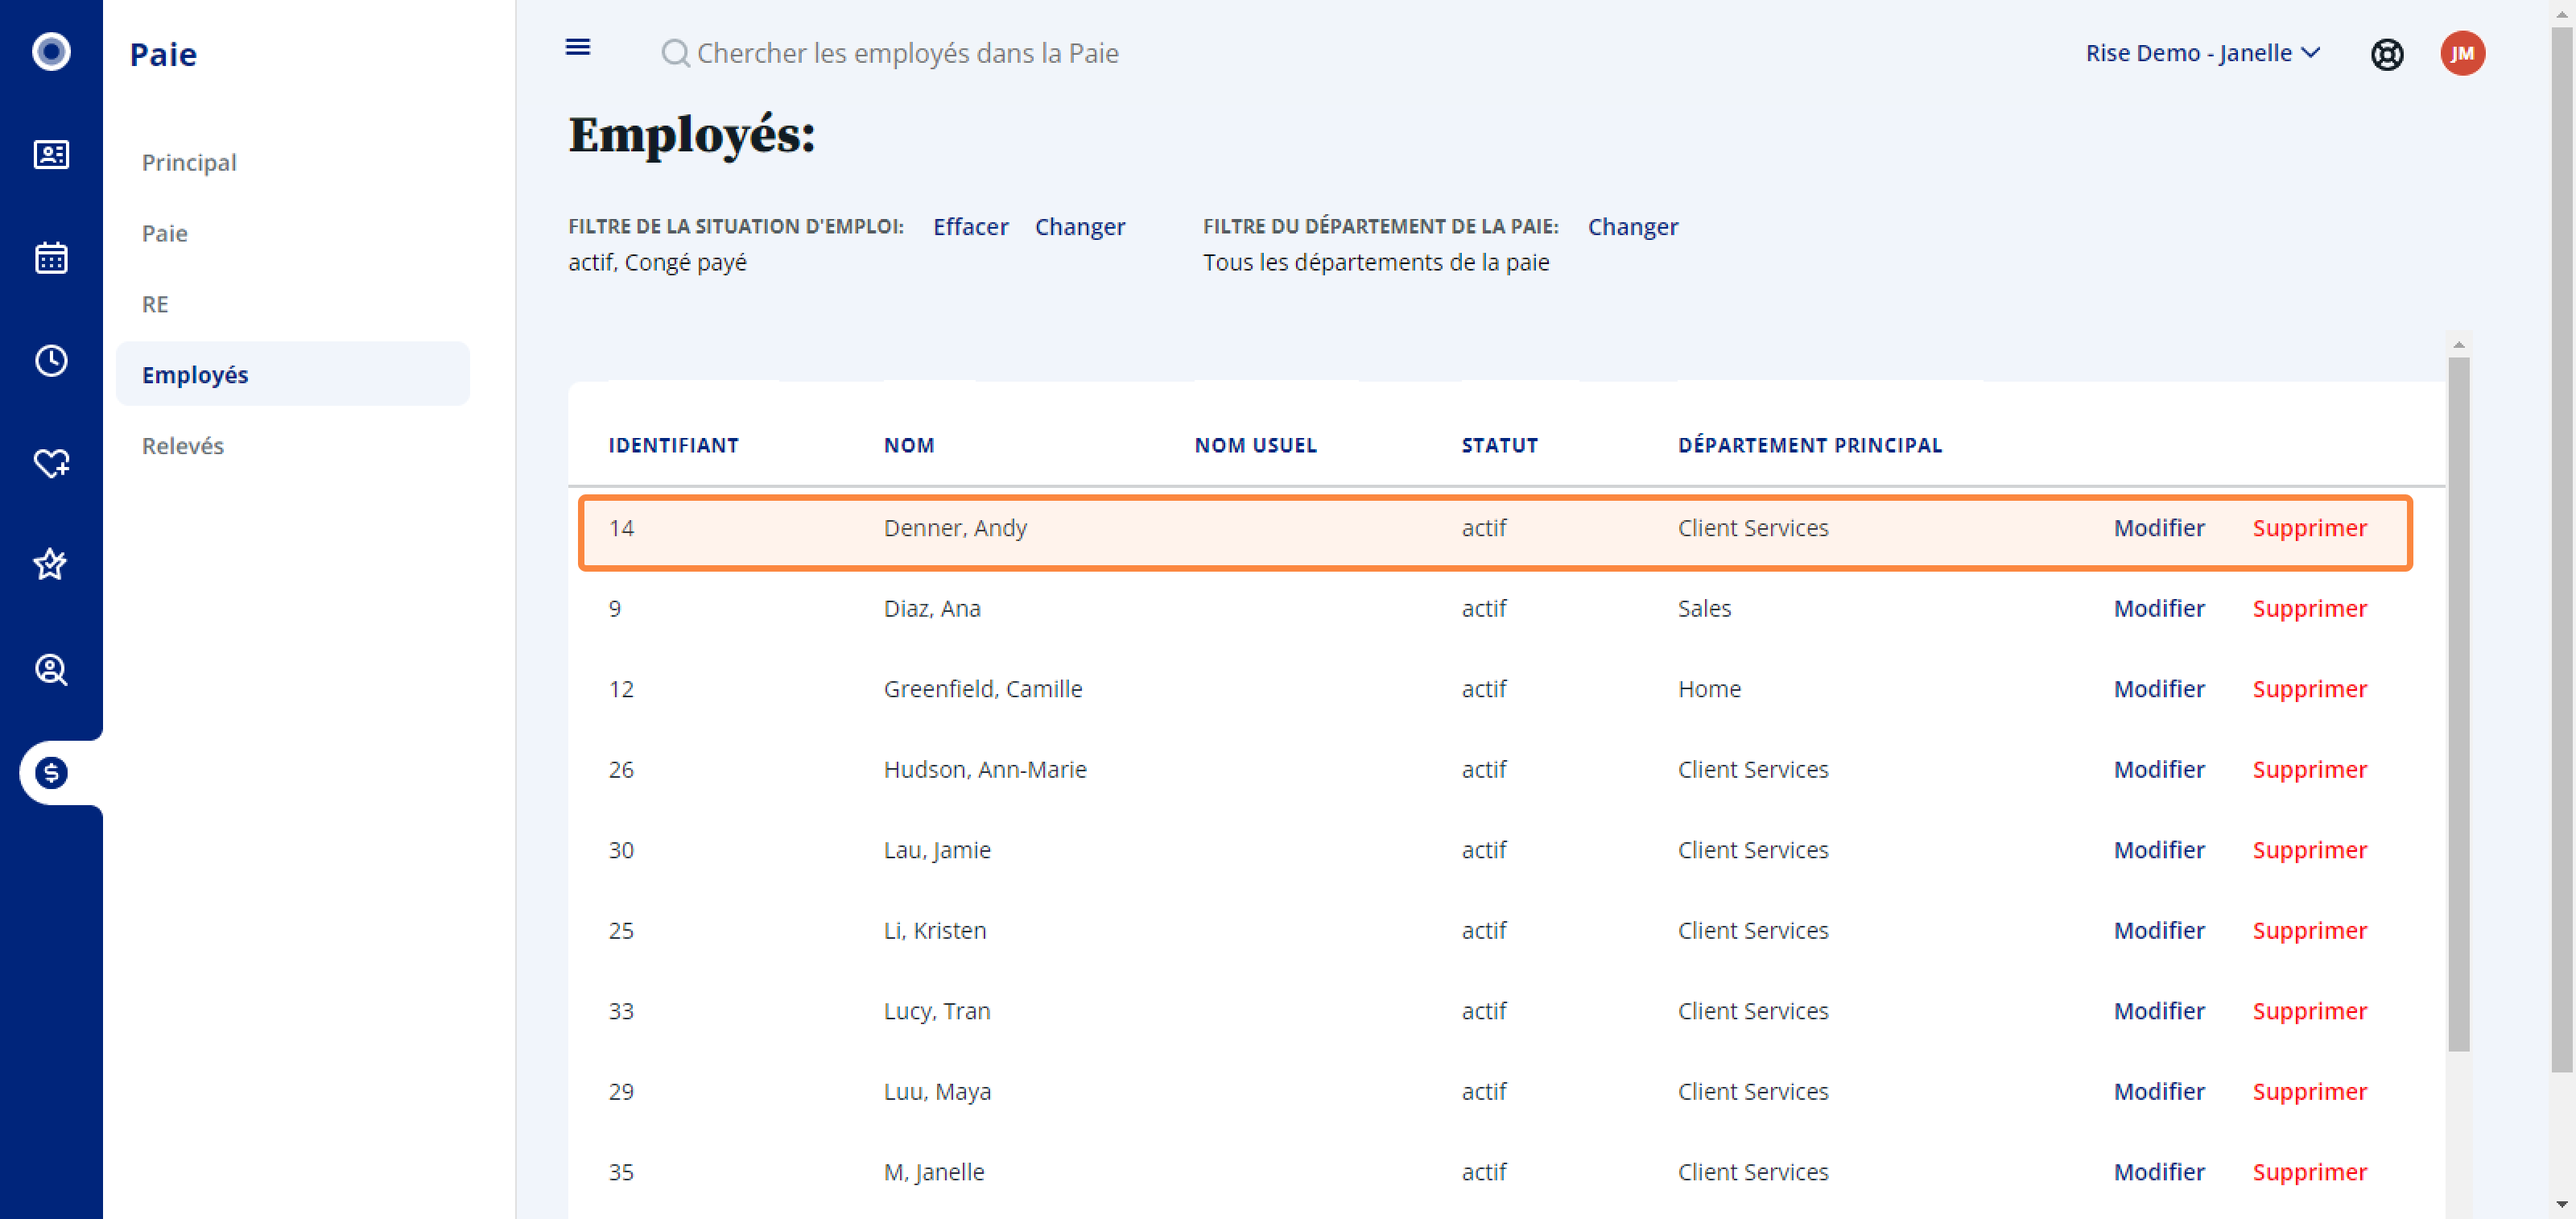Click the employee table scrollbar
The width and height of the screenshot is (2576, 1219).
(2458, 704)
